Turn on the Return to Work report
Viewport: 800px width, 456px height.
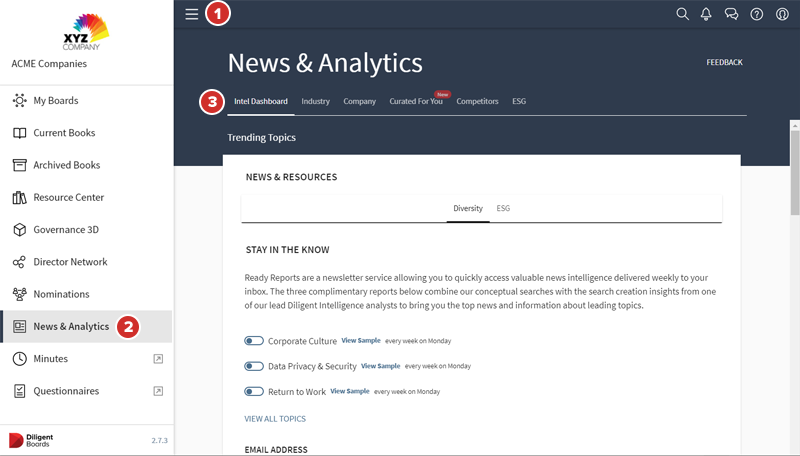(253, 392)
